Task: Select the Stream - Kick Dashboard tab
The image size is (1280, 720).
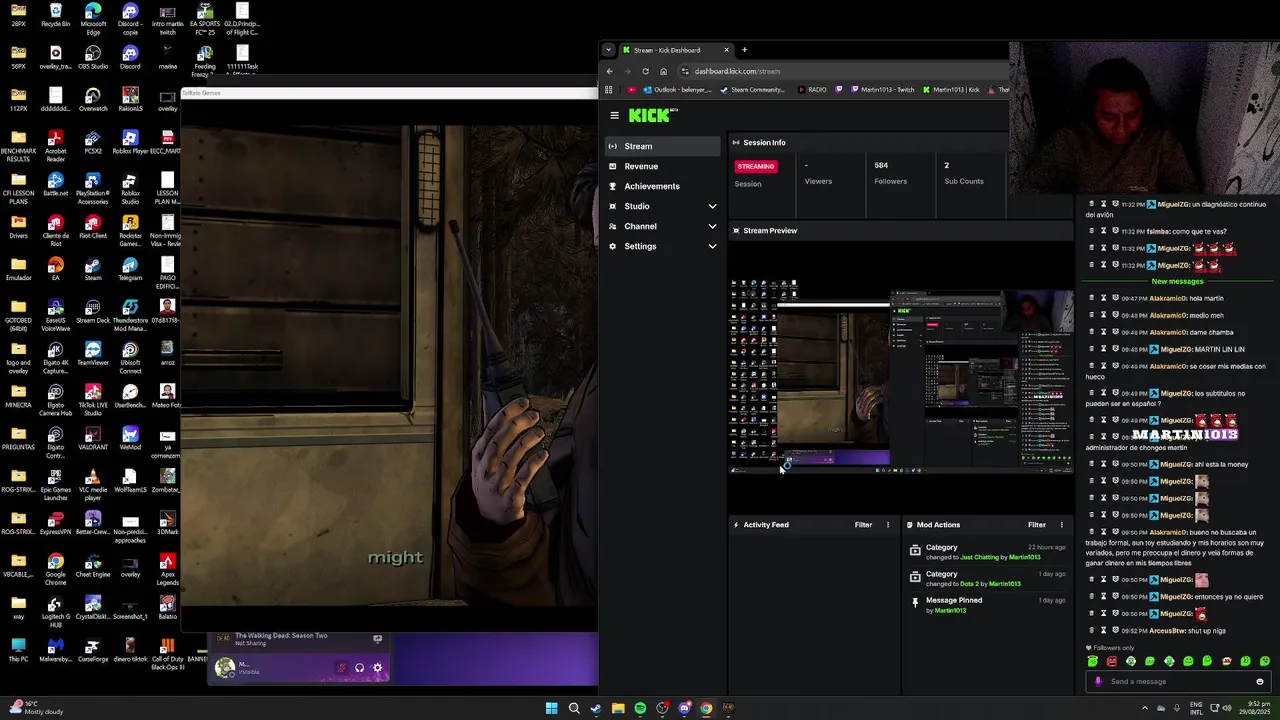Action: click(x=675, y=50)
